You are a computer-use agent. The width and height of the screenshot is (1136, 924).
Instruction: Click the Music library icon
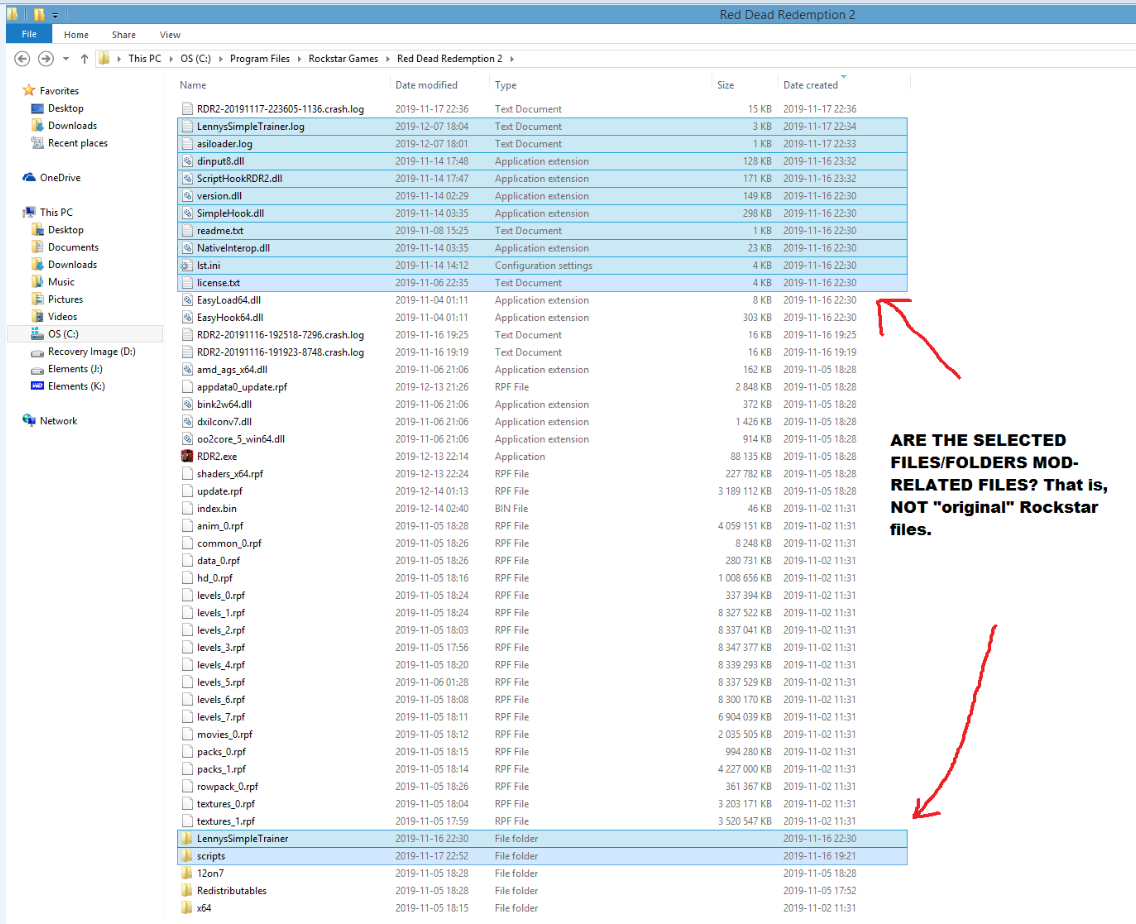(x=38, y=282)
